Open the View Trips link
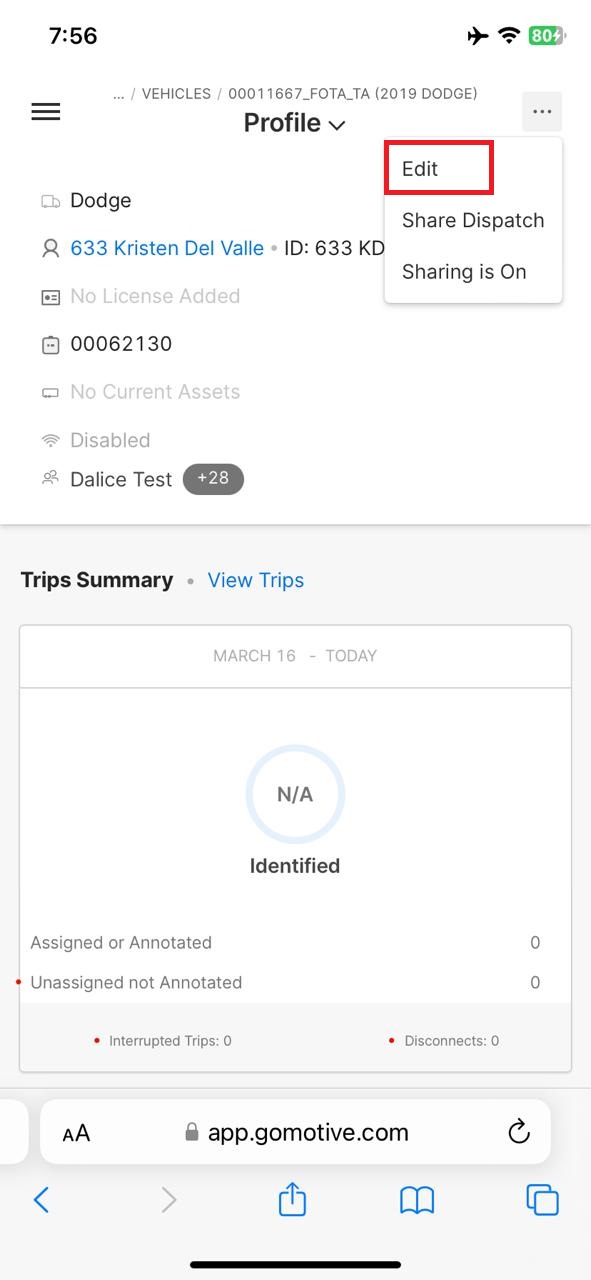Viewport: 591px width, 1280px height. point(256,580)
